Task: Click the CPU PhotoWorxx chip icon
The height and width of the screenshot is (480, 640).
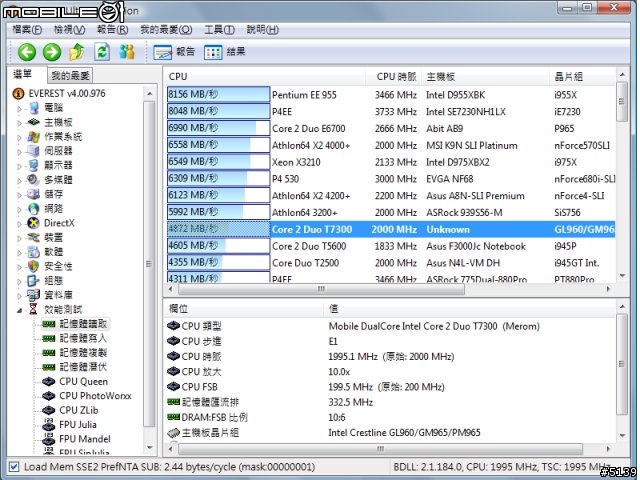Action: 49,396
